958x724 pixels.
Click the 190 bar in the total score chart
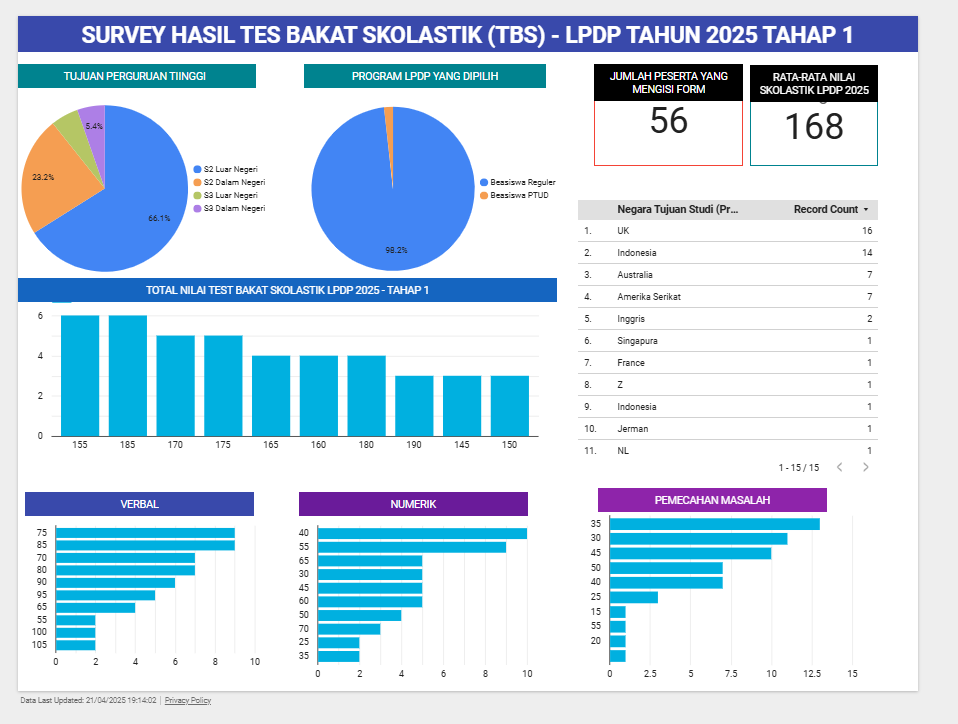click(x=414, y=406)
